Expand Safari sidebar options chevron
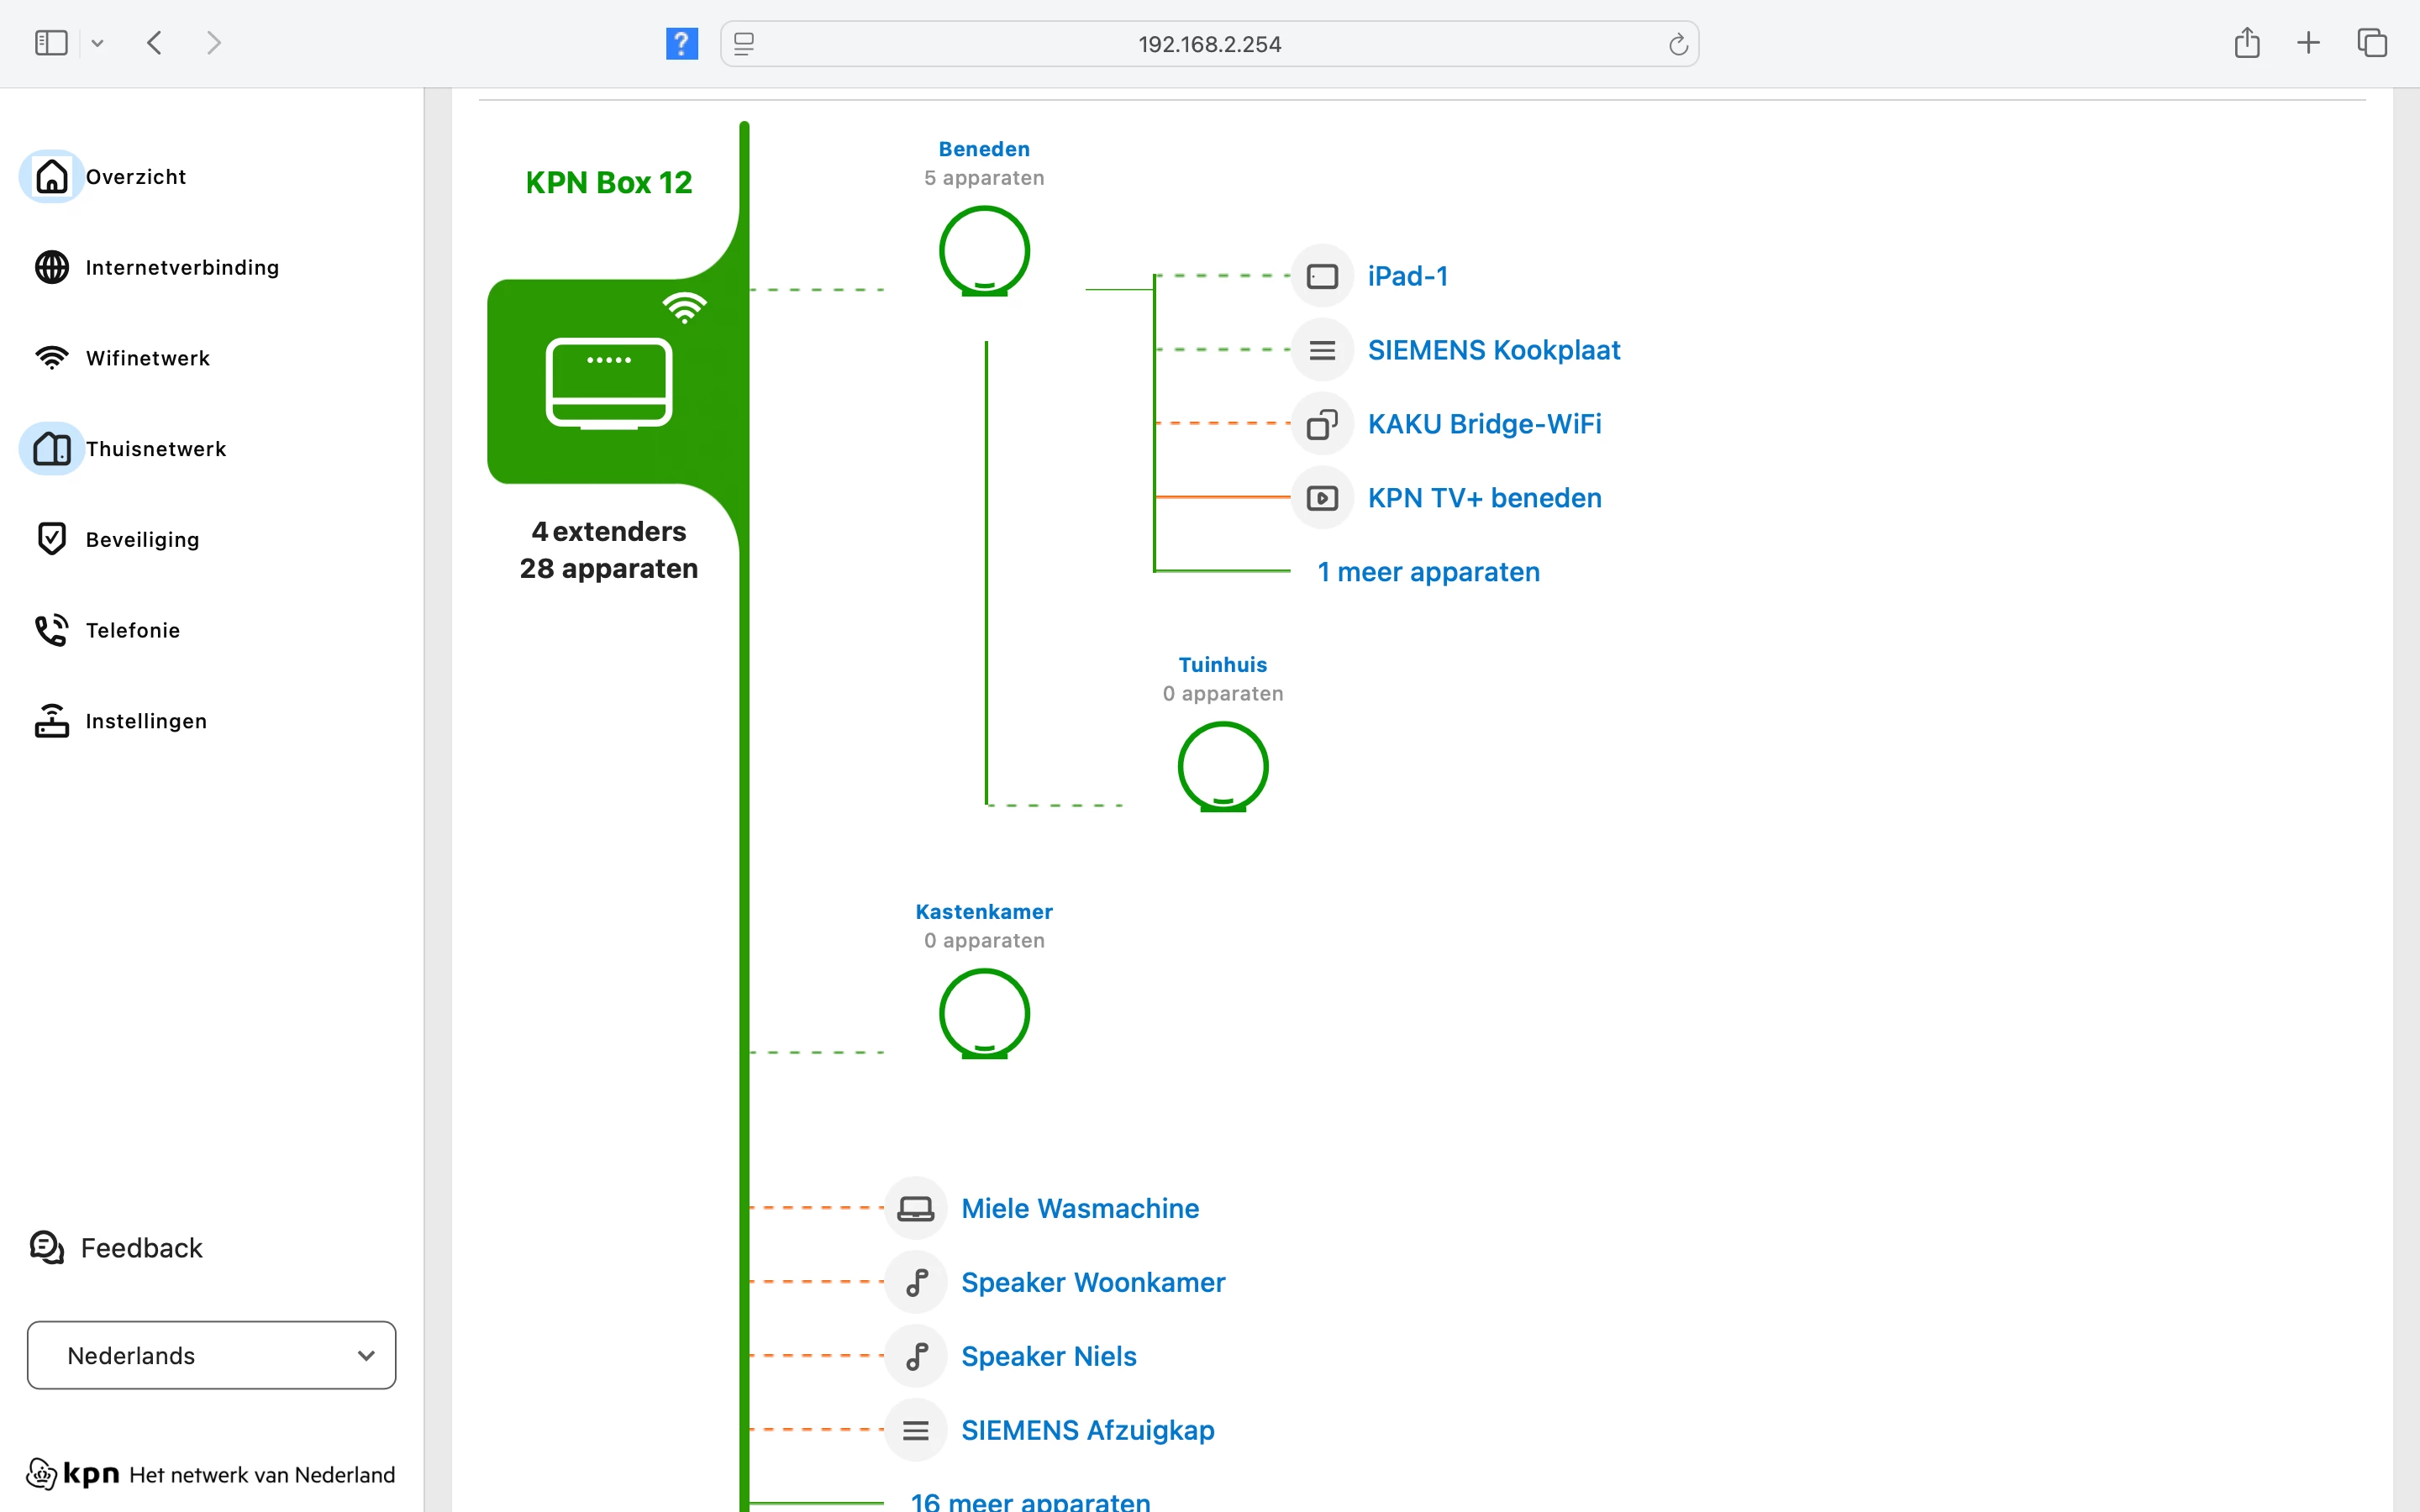The width and height of the screenshot is (2420, 1512). tap(97, 43)
